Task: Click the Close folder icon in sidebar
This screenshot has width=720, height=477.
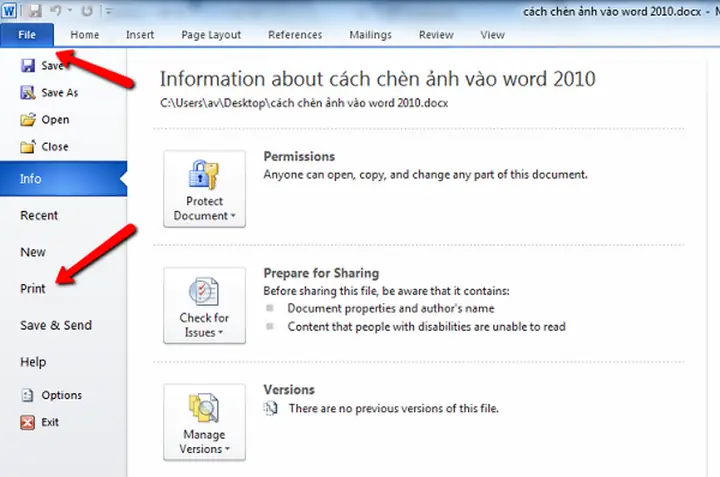Action: click(28, 146)
